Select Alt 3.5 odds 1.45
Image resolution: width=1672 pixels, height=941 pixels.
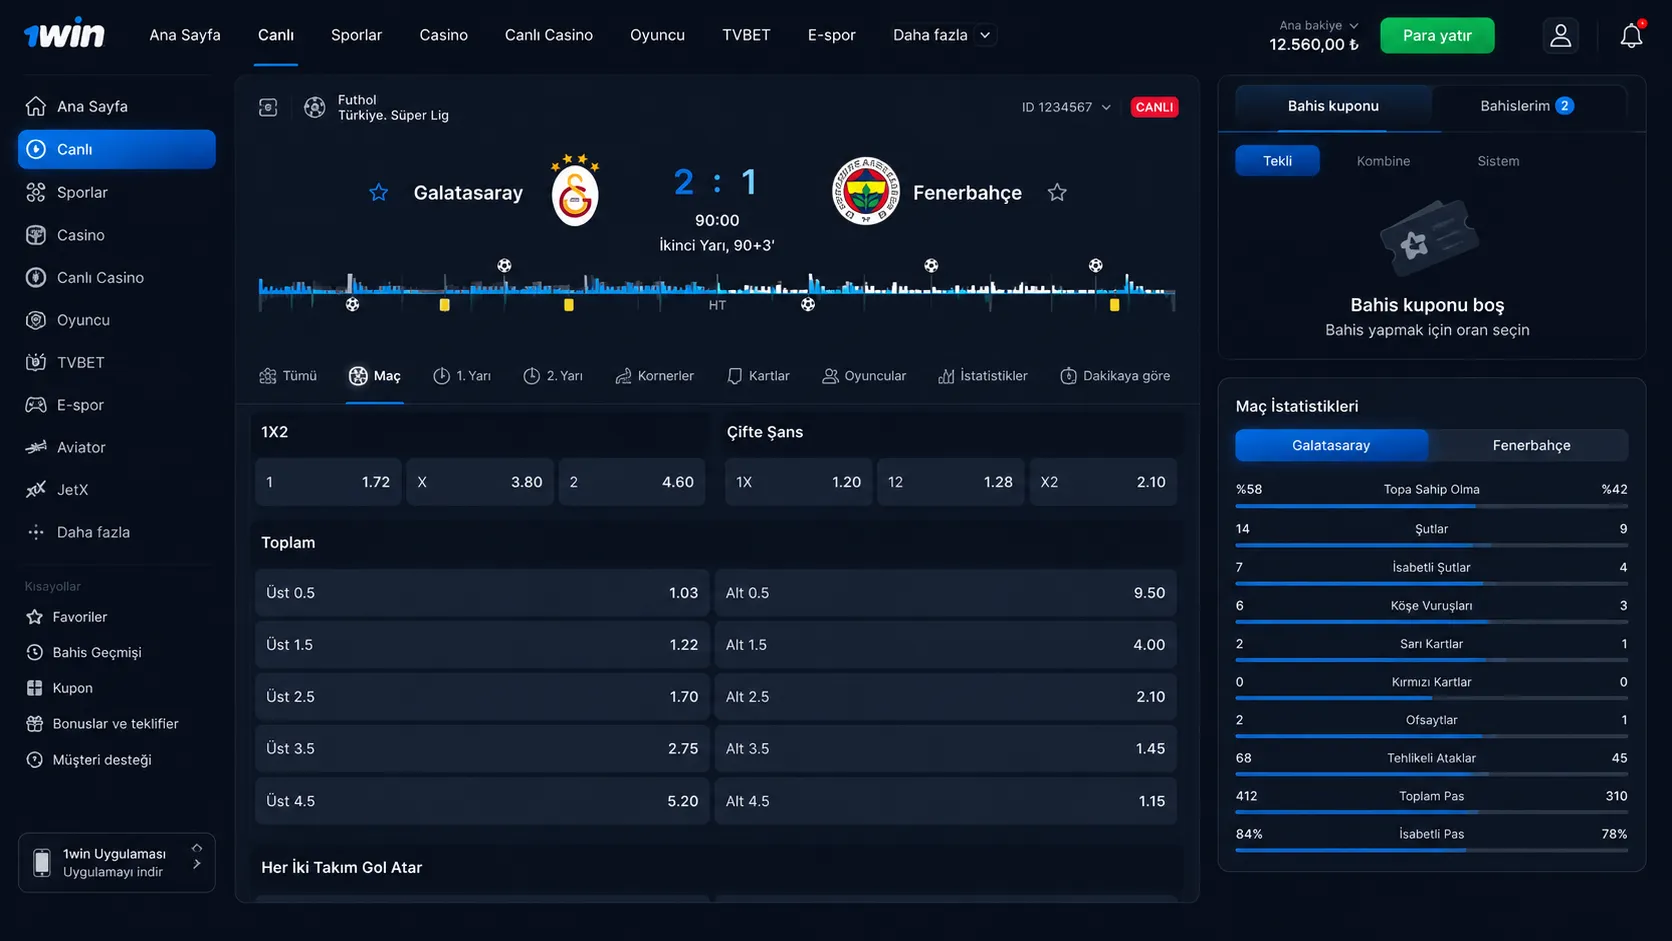(946, 749)
